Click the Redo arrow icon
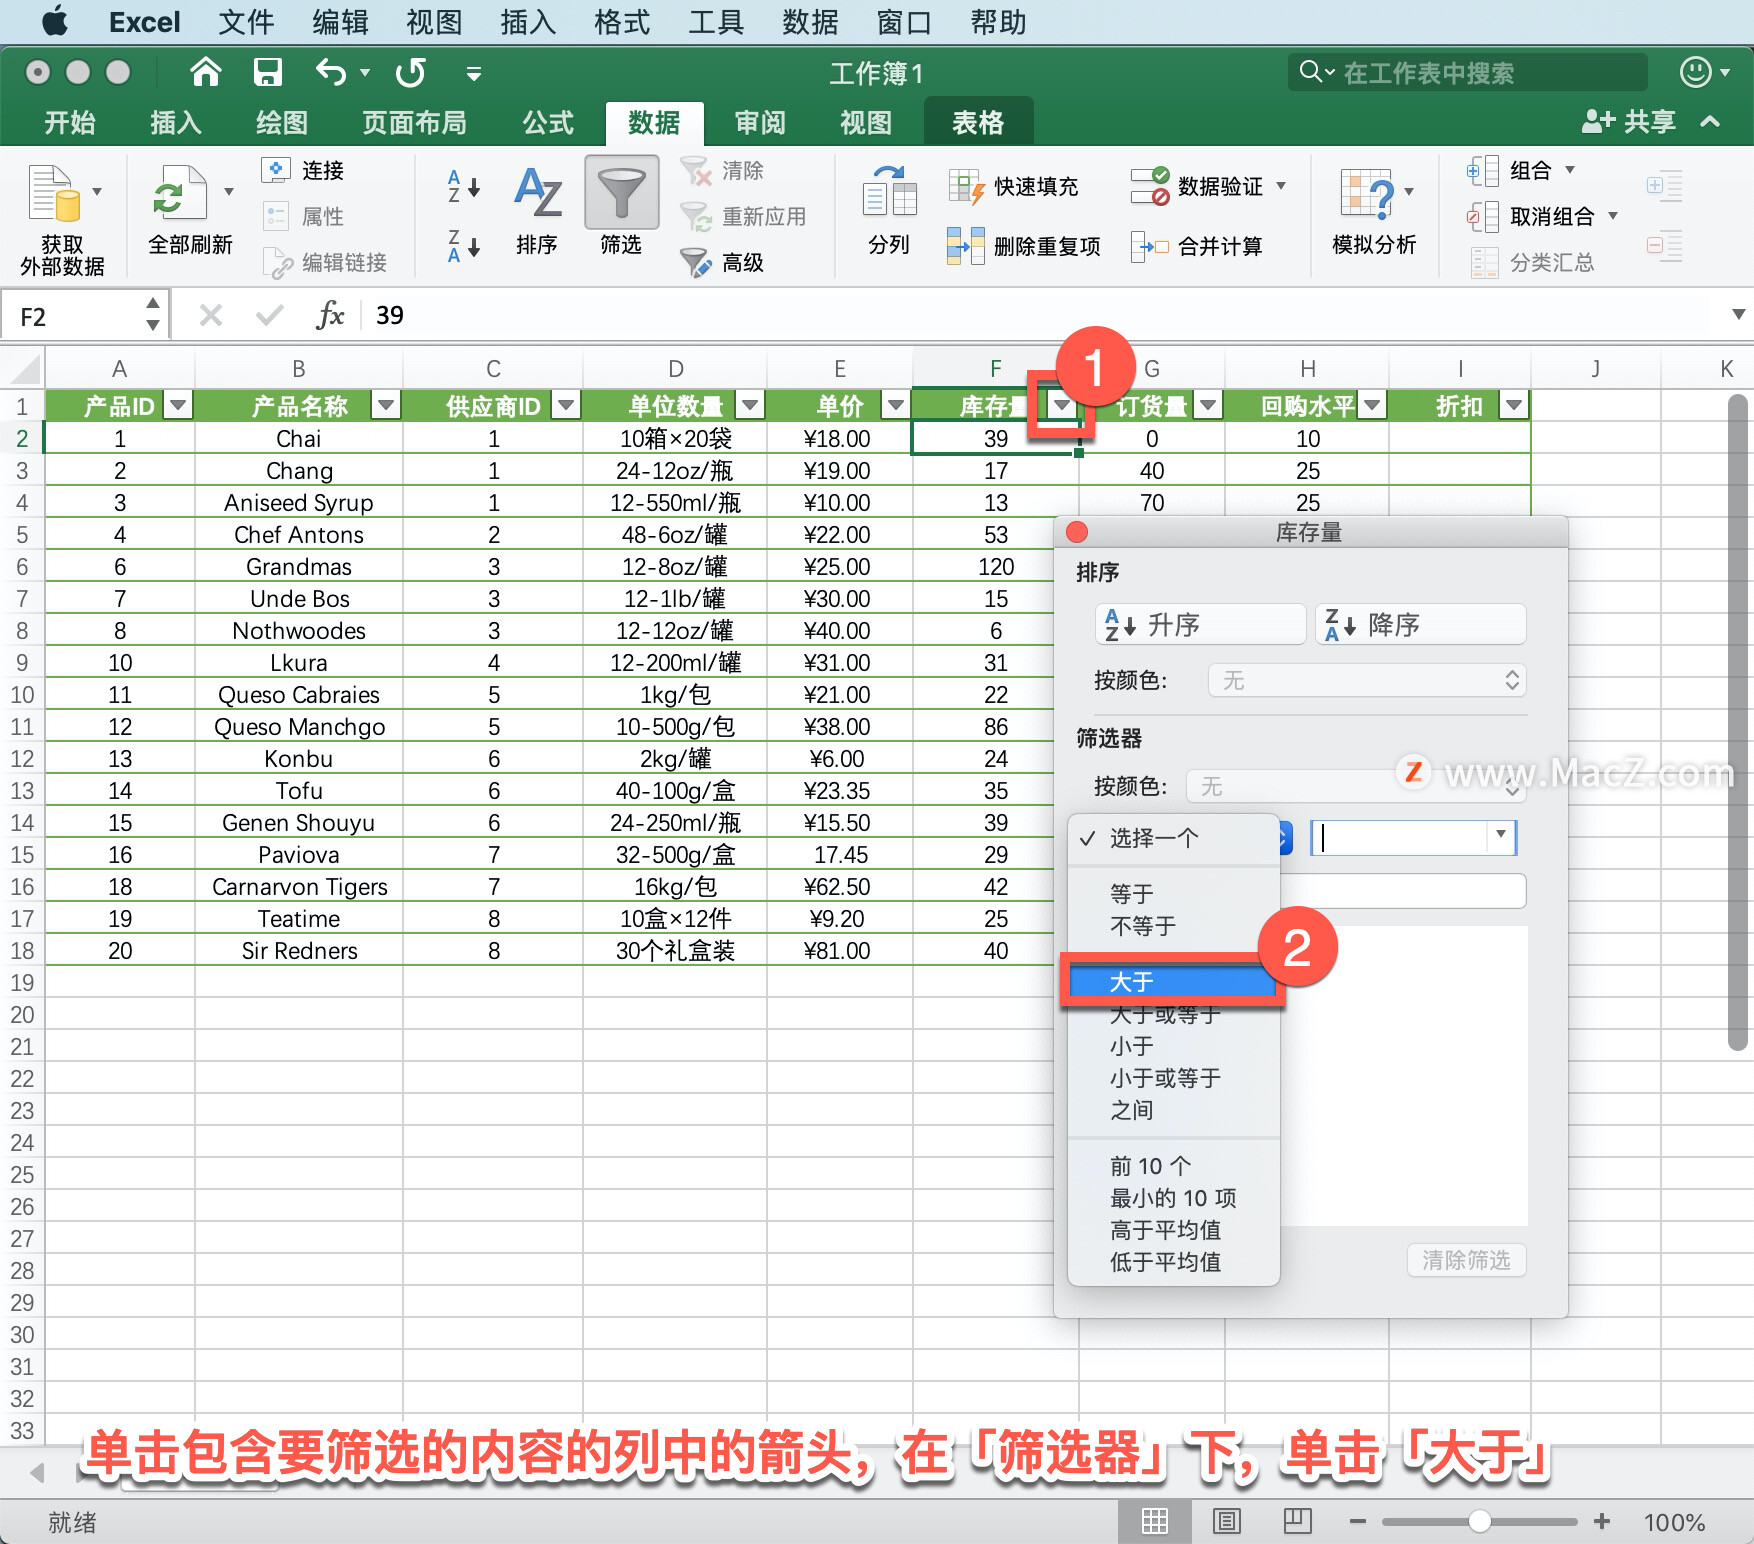The height and width of the screenshot is (1544, 1754). click(x=410, y=72)
